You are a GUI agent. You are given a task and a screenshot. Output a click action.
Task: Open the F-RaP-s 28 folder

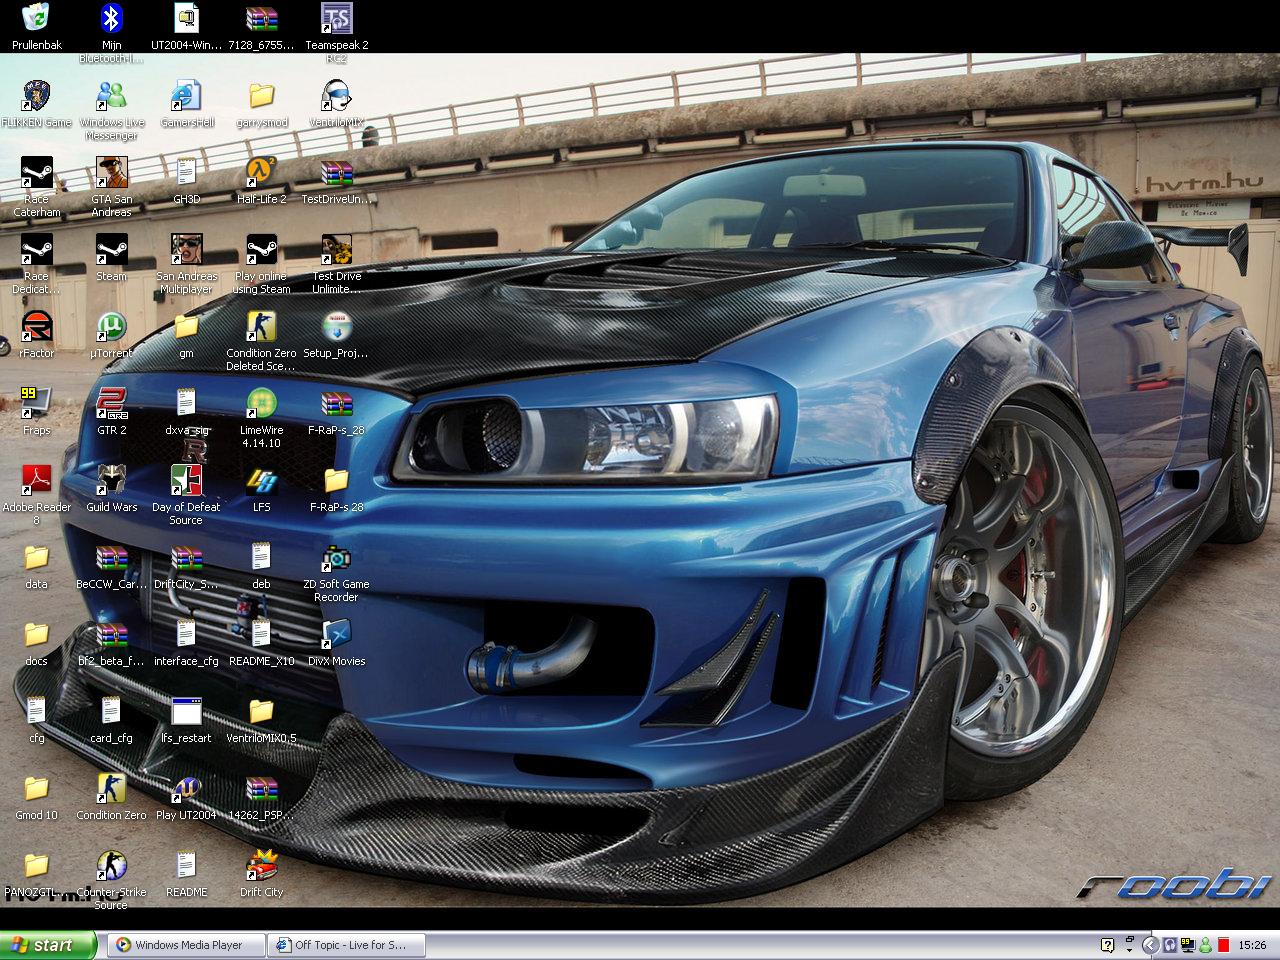point(337,489)
